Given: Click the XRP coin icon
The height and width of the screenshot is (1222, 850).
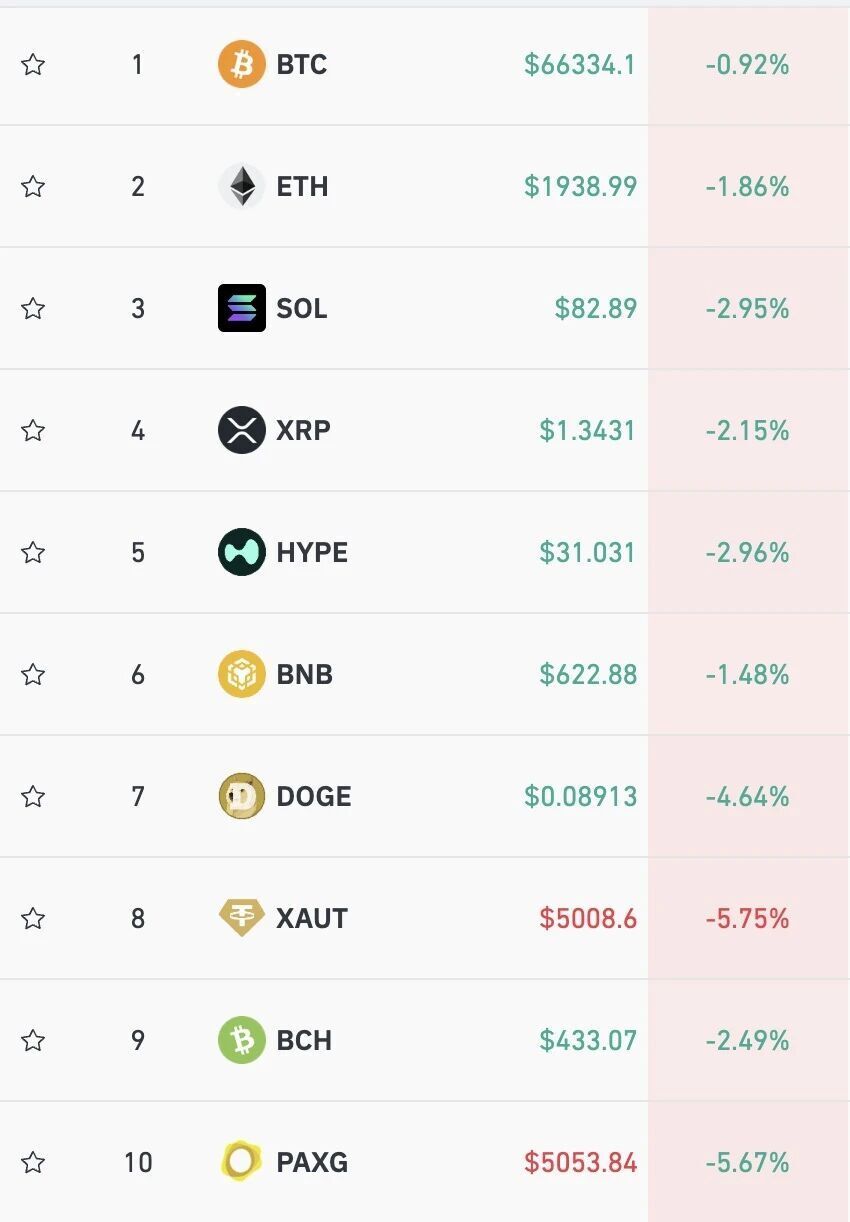Looking at the screenshot, I should [241, 431].
